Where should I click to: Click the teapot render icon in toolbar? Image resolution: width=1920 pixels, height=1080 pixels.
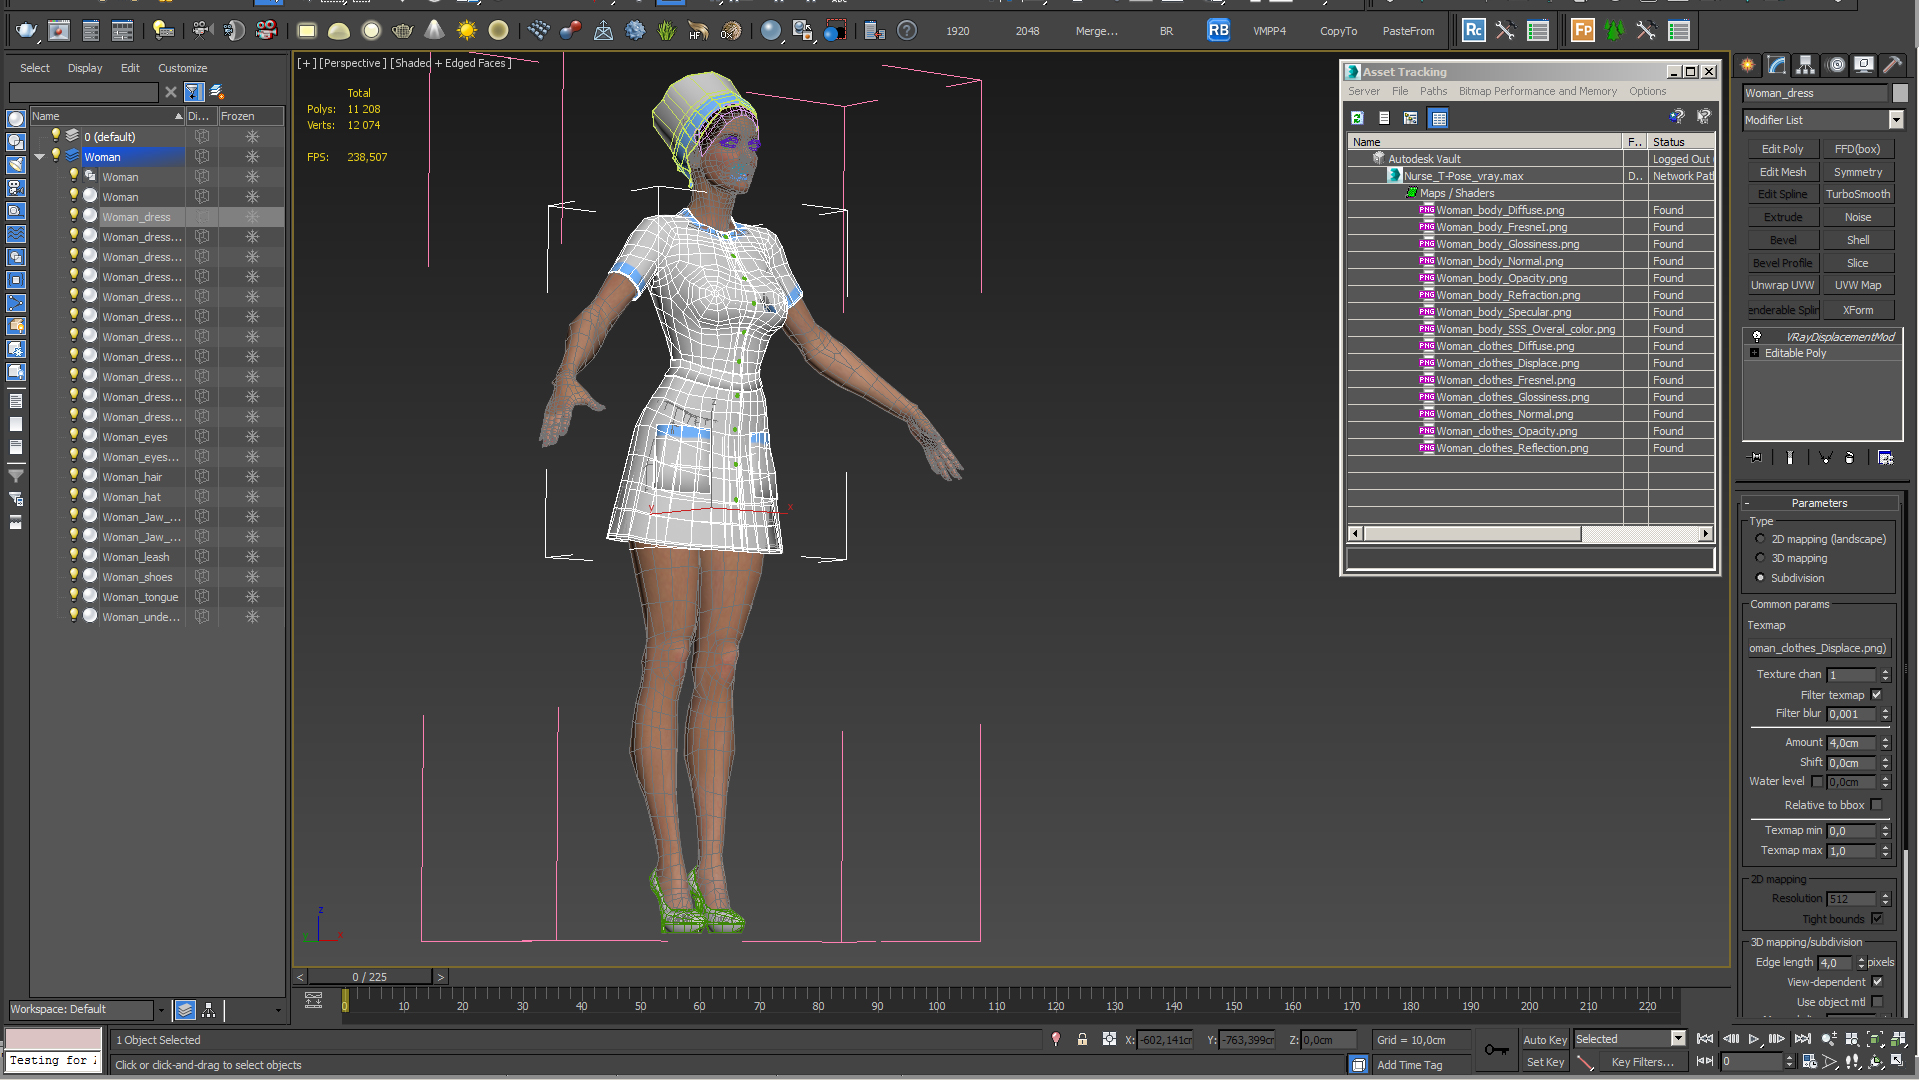point(26,31)
